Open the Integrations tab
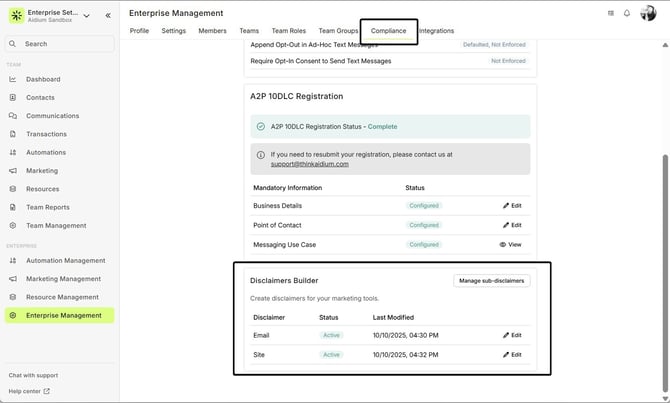Viewport: 670px width, 403px height. pyautogui.click(x=436, y=31)
